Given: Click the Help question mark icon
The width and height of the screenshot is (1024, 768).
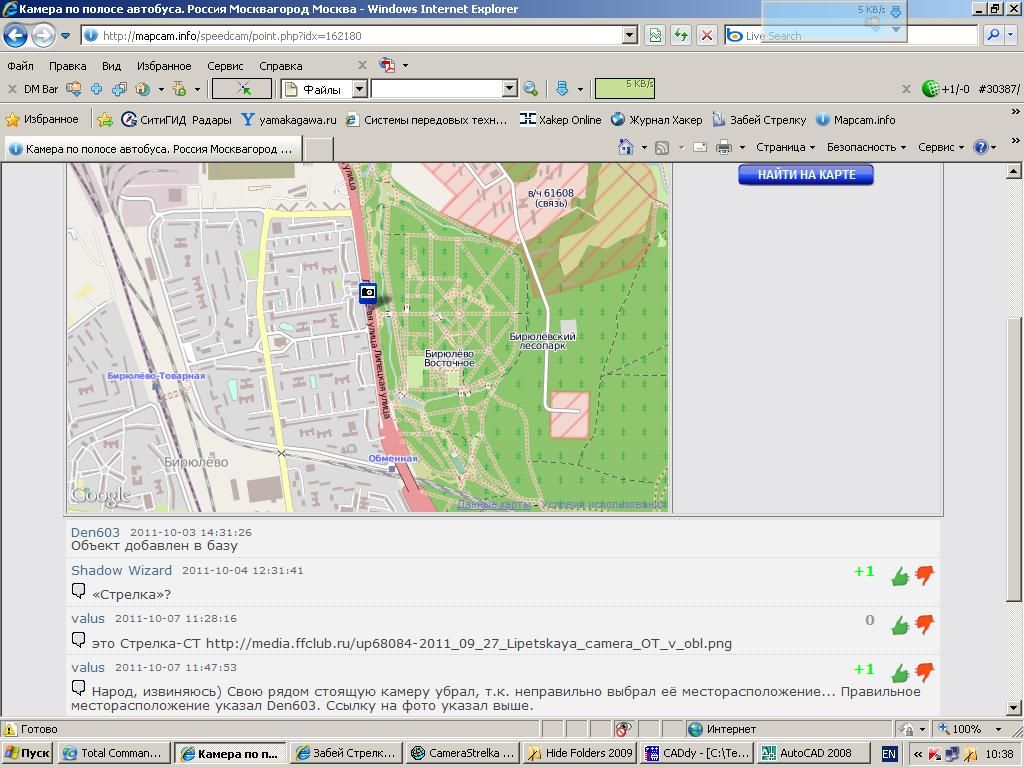Looking at the screenshot, I should click(x=980, y=147).
